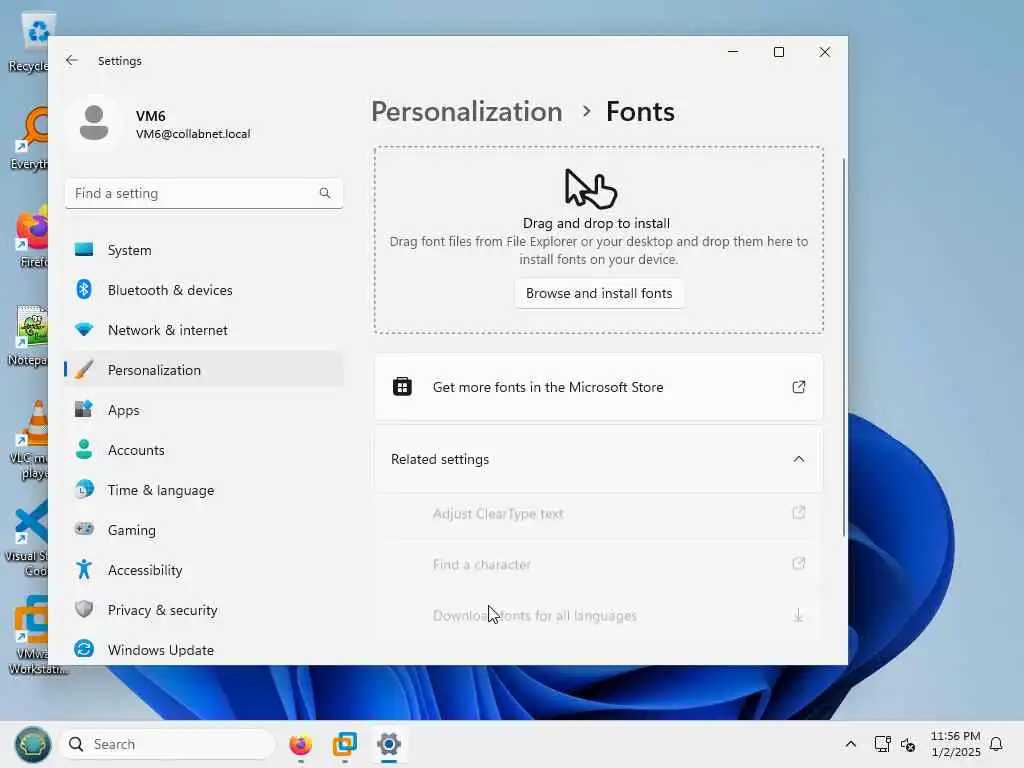Click the external link icon for Microsoft Store
The image size is (1024, 768).
[x=799, y=387]
